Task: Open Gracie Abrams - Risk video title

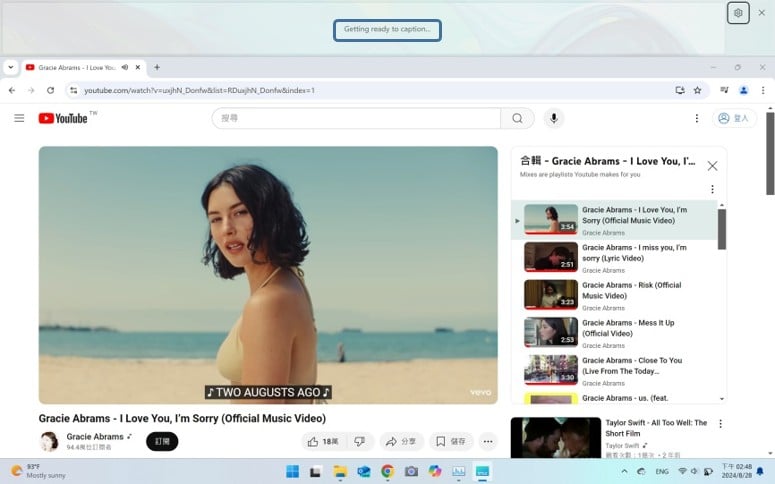Action: pyautogui.click(x=632, y=290)
